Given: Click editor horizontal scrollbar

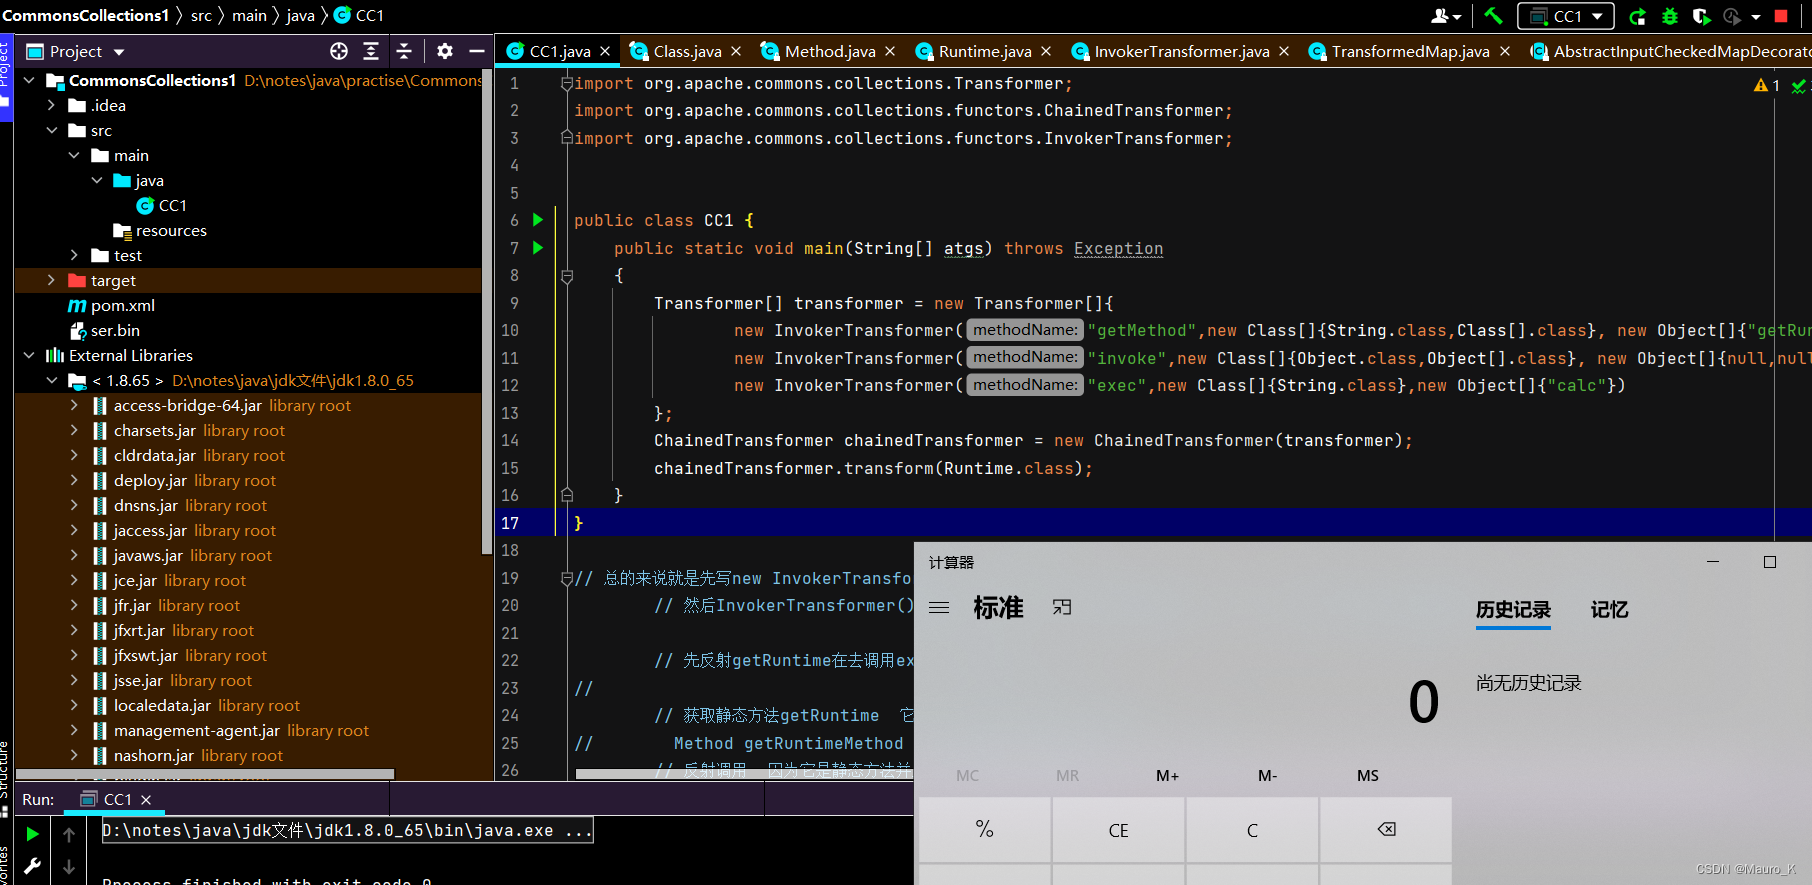Looking at the screenshot, I should [744, 774].
